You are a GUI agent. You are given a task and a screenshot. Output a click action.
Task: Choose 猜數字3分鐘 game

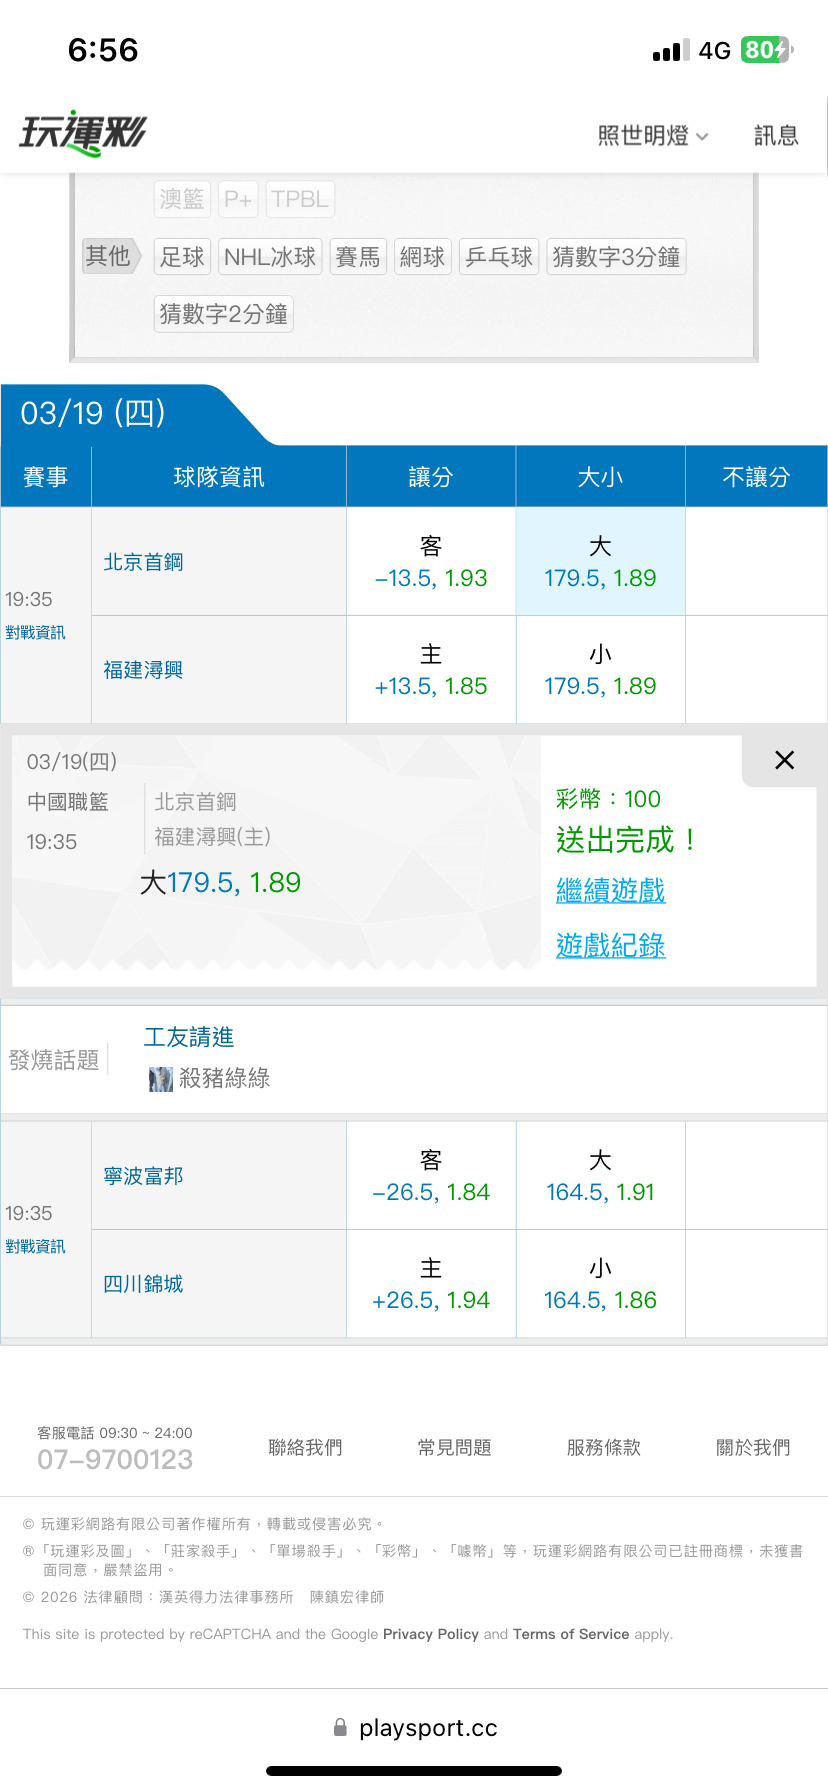616,257
